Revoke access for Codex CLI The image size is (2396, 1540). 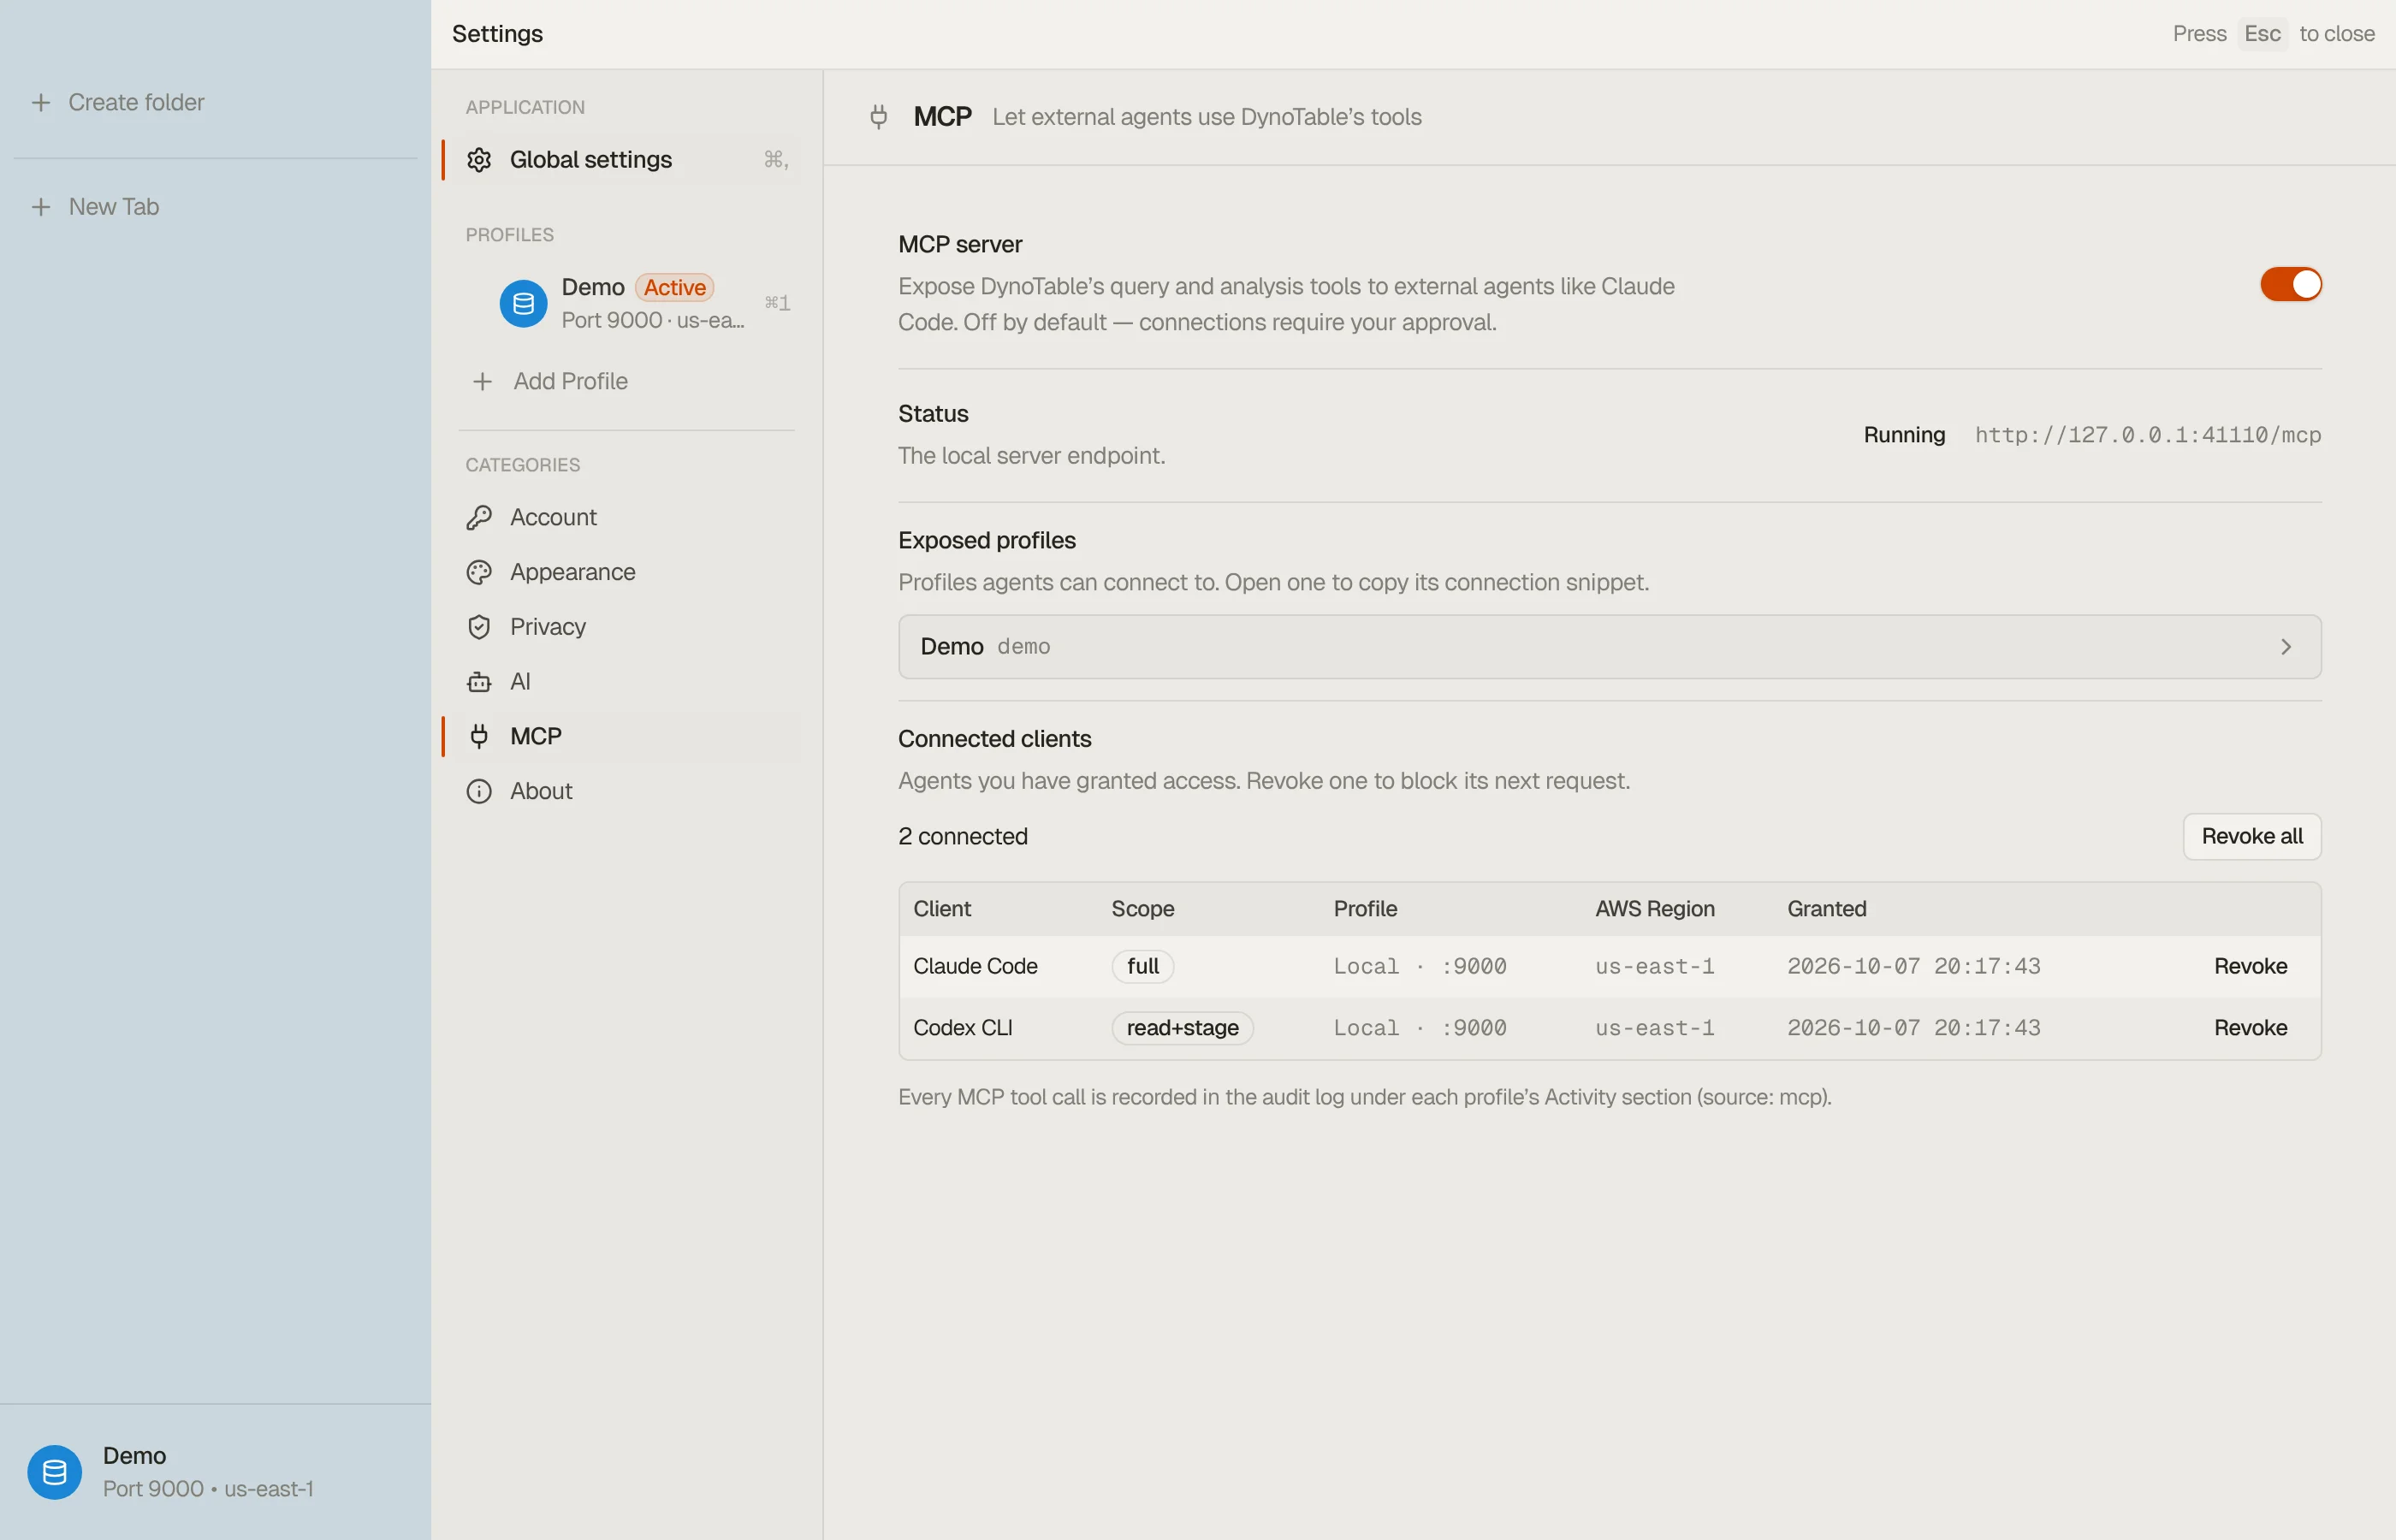coord(2250,1028)
